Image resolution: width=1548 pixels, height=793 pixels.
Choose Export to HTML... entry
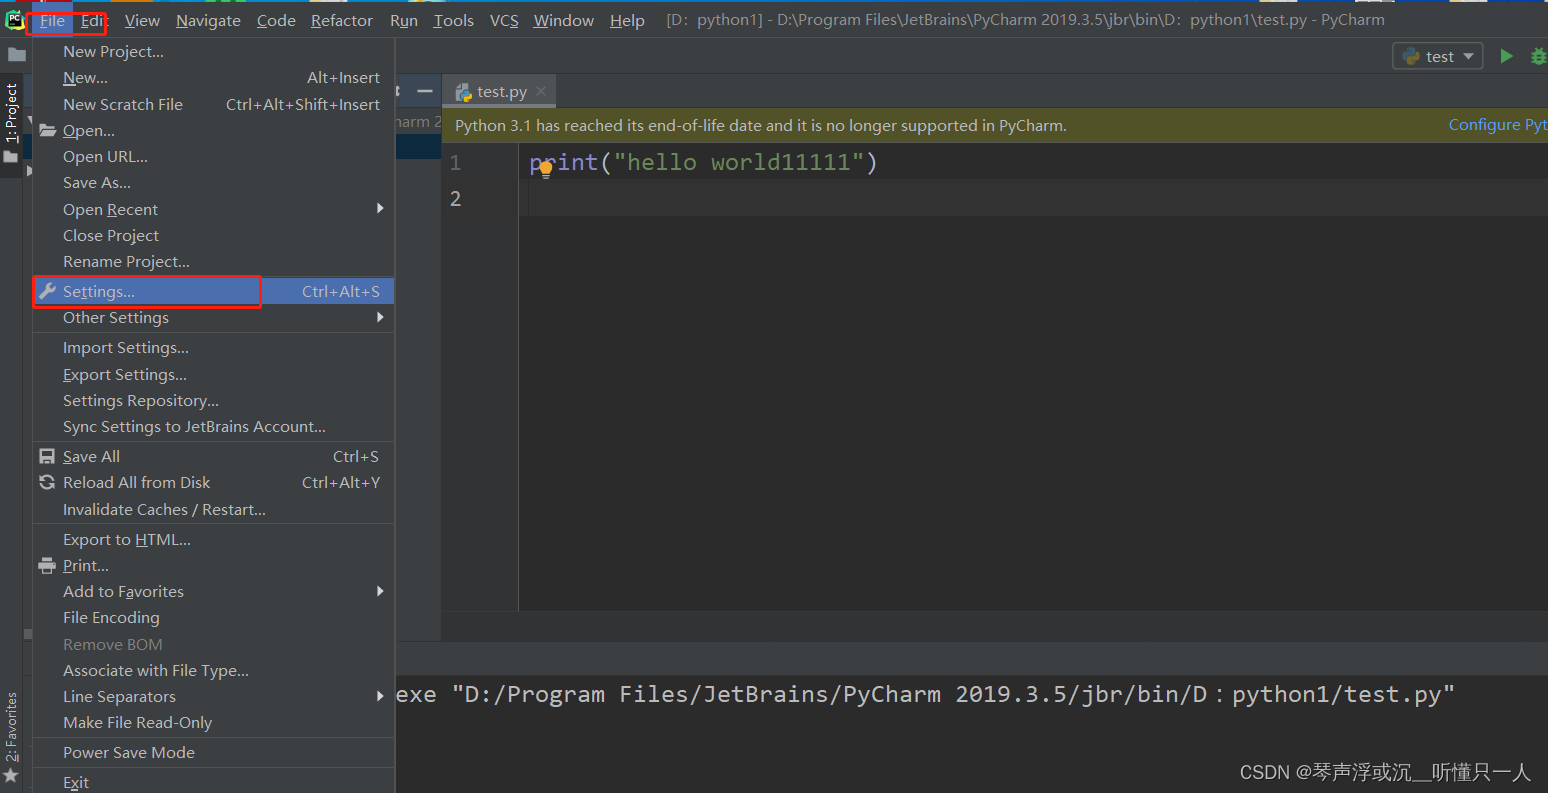(x=214, y=539)
